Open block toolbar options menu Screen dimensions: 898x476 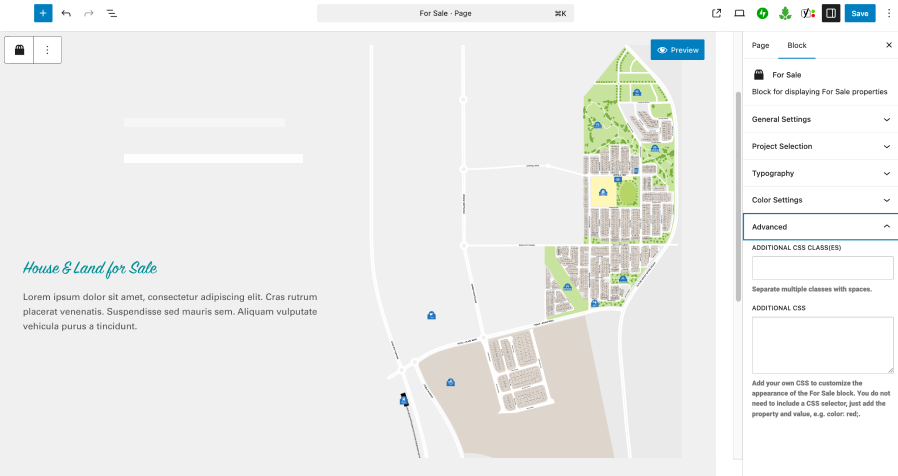(48, 50)
